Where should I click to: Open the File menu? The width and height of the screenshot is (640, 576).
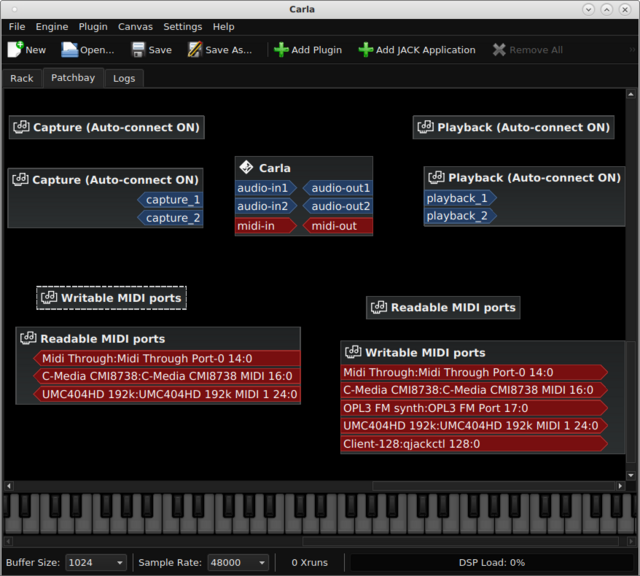click(17, 27)
